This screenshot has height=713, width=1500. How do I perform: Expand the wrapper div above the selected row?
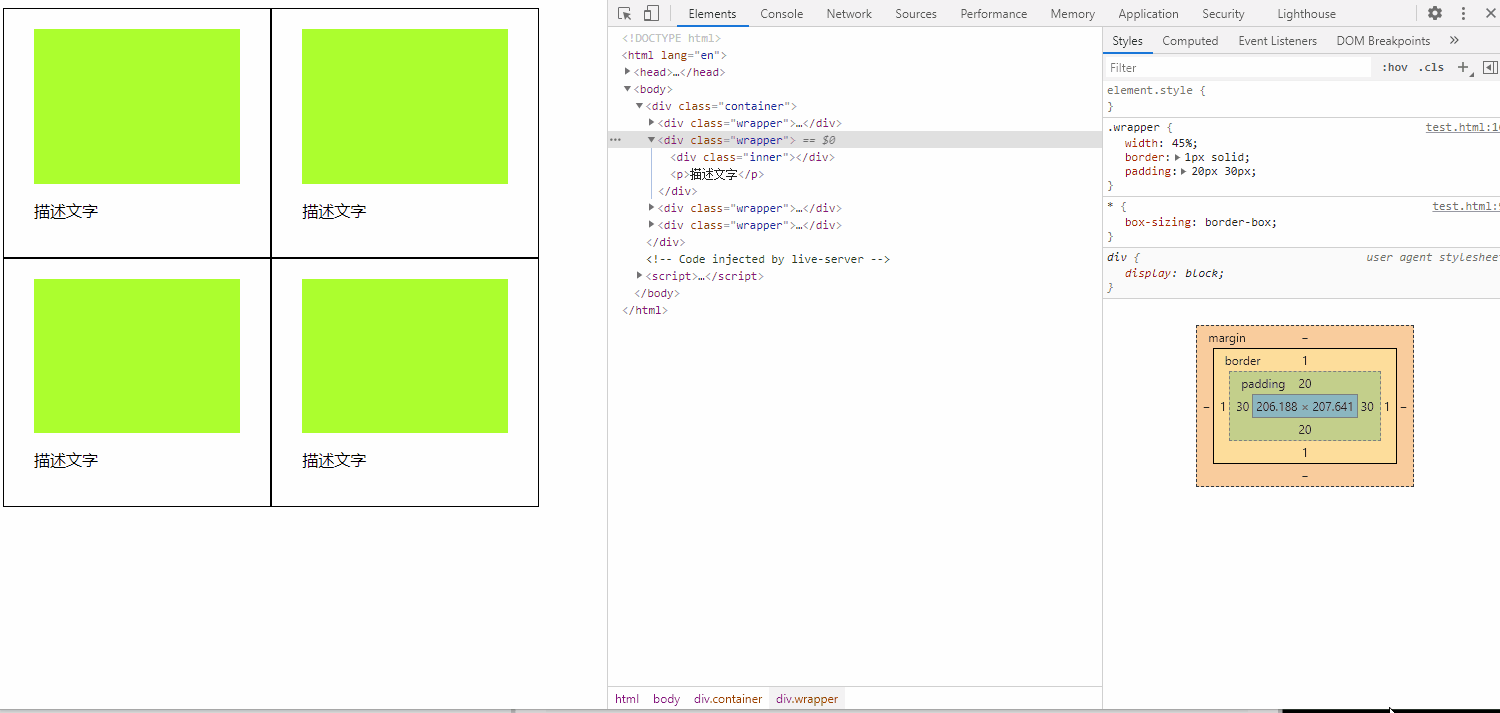(x=652, y=123)
